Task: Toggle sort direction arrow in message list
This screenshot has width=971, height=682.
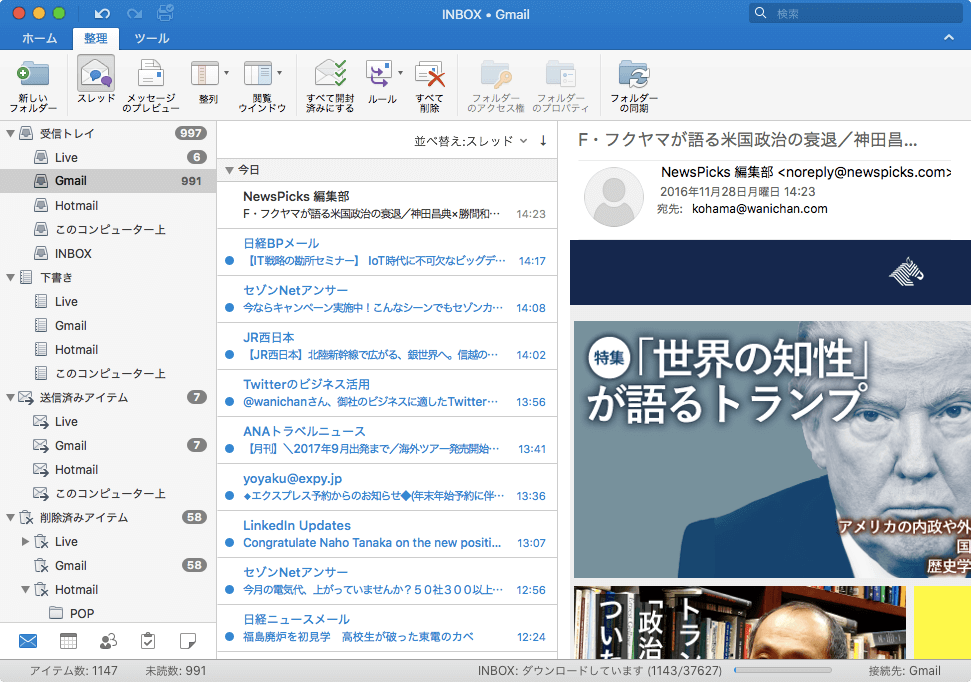Action: (543, 140)
